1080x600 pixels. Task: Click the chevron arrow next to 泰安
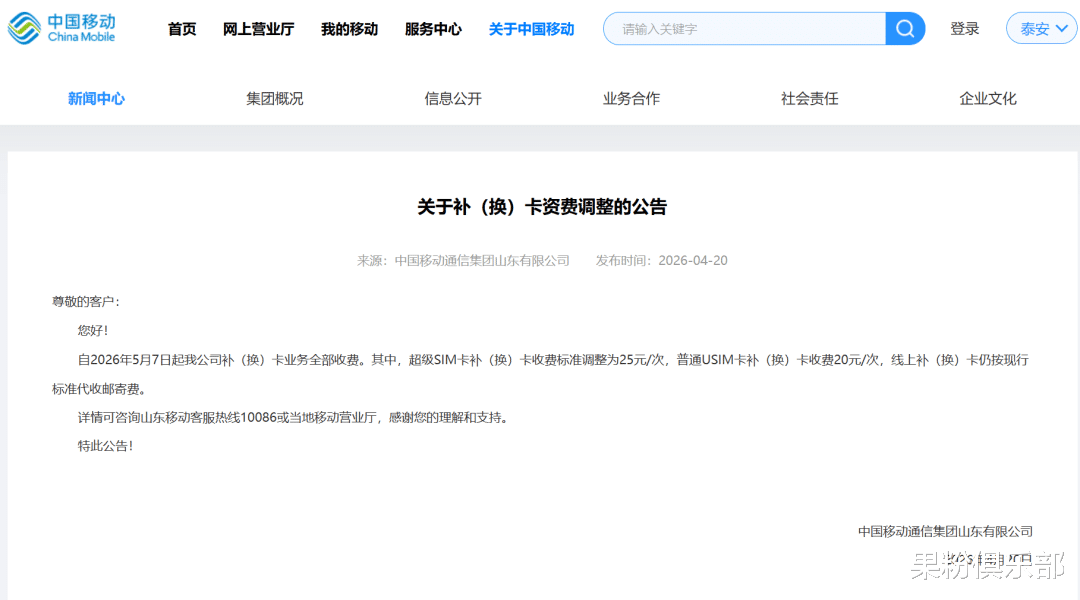pyautogui.click(x=1061, y=29)
